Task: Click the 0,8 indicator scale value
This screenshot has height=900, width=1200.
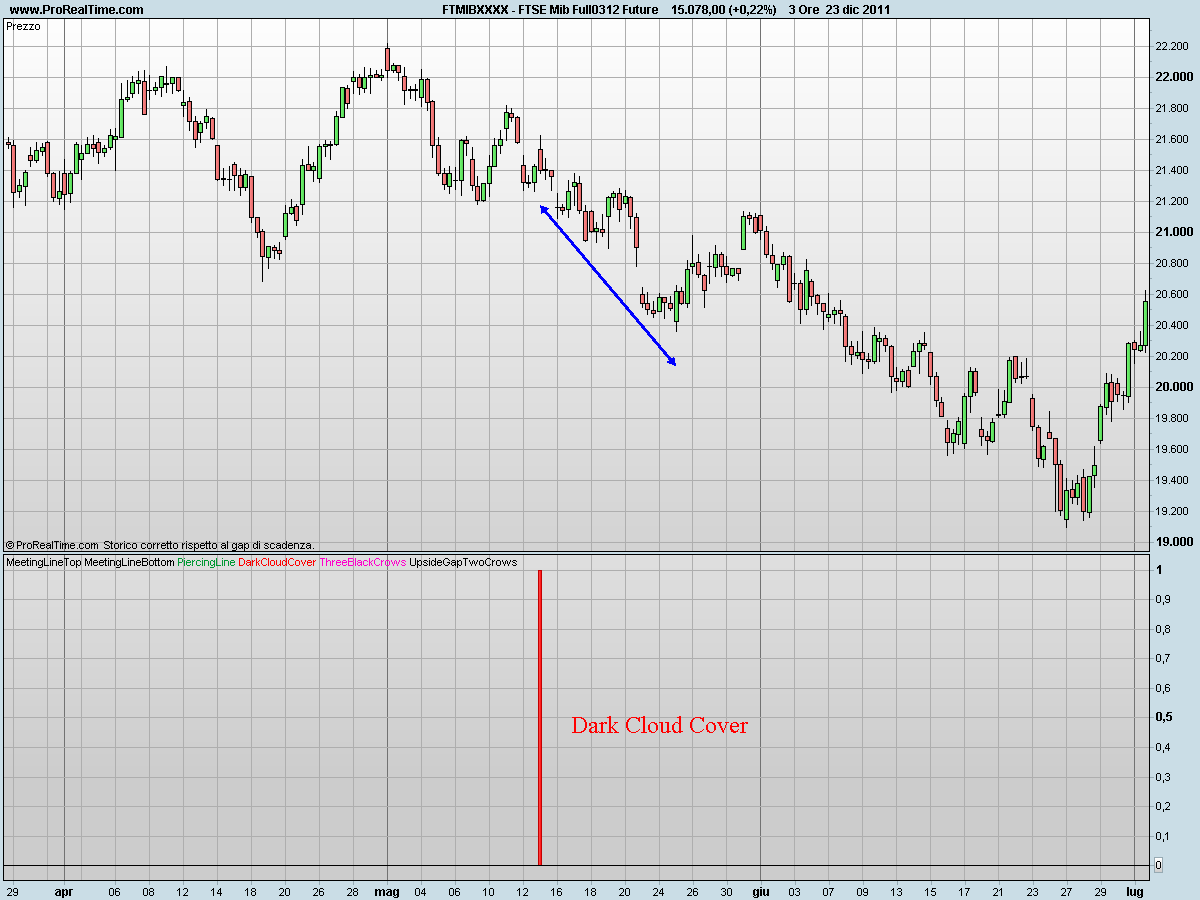Action: coord(1162,629)
